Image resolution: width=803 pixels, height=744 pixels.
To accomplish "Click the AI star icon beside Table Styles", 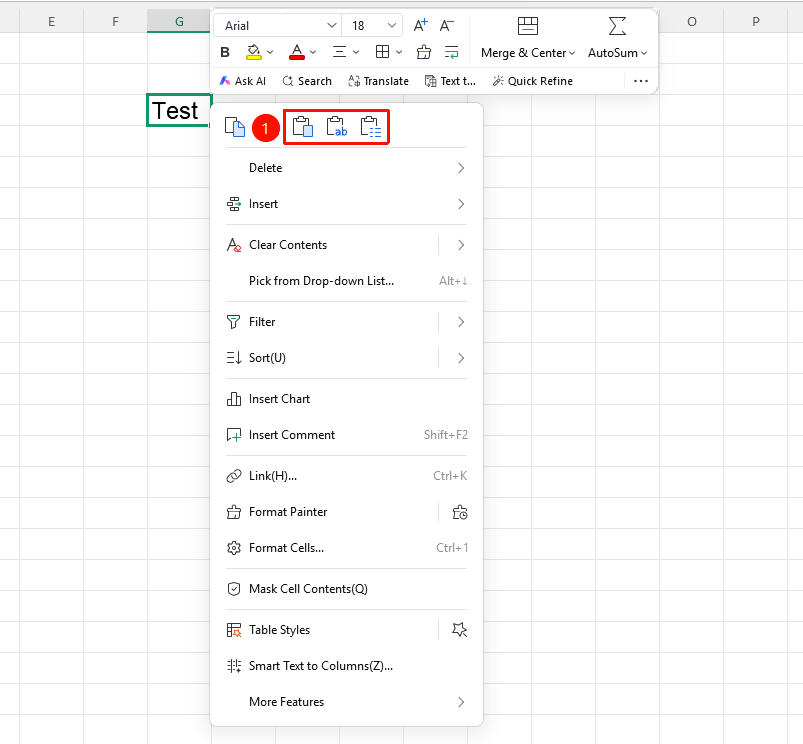I will [x=459, y=630].
